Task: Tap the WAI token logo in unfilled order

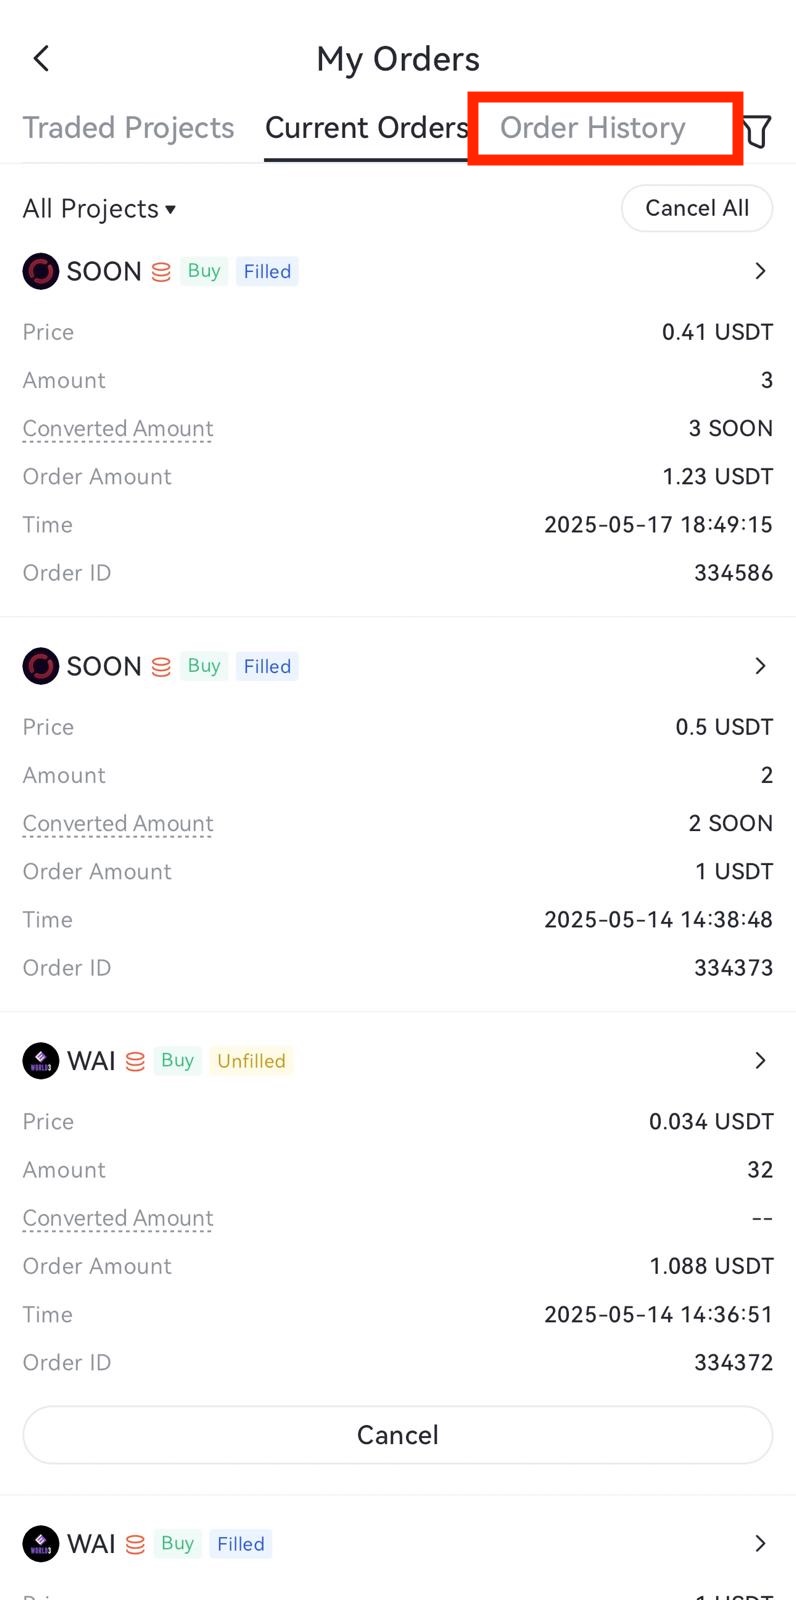Action: click(x=41, y=1061)
